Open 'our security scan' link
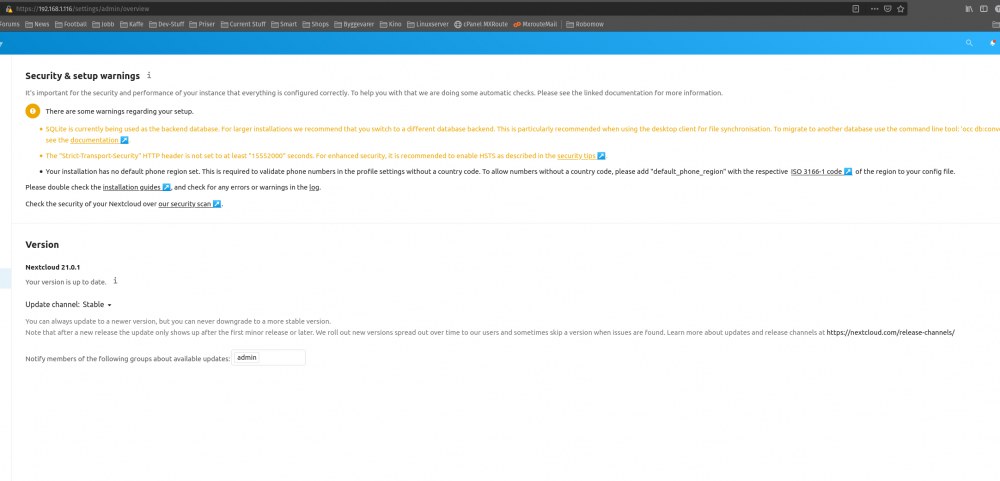Screen dimensions: 1000x481 (189, 204)
